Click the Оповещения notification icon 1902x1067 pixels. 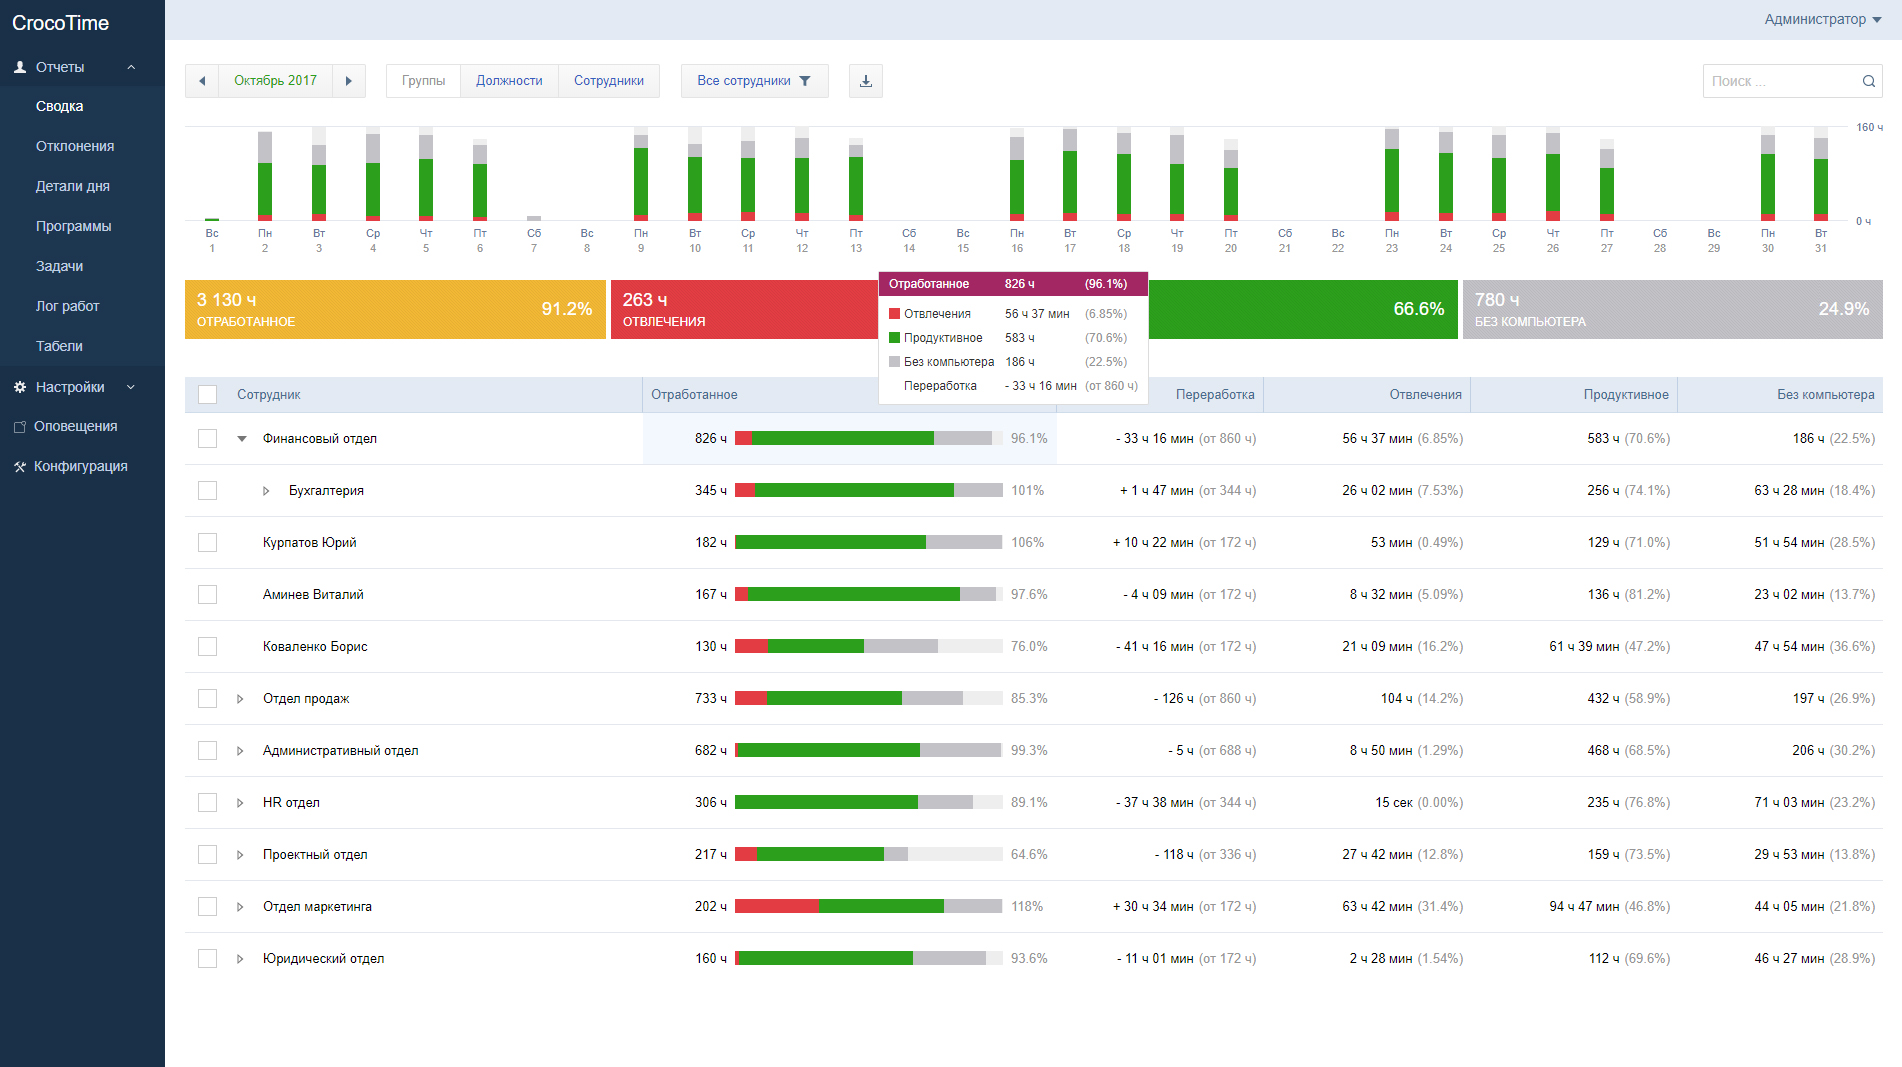click(20, 427)
